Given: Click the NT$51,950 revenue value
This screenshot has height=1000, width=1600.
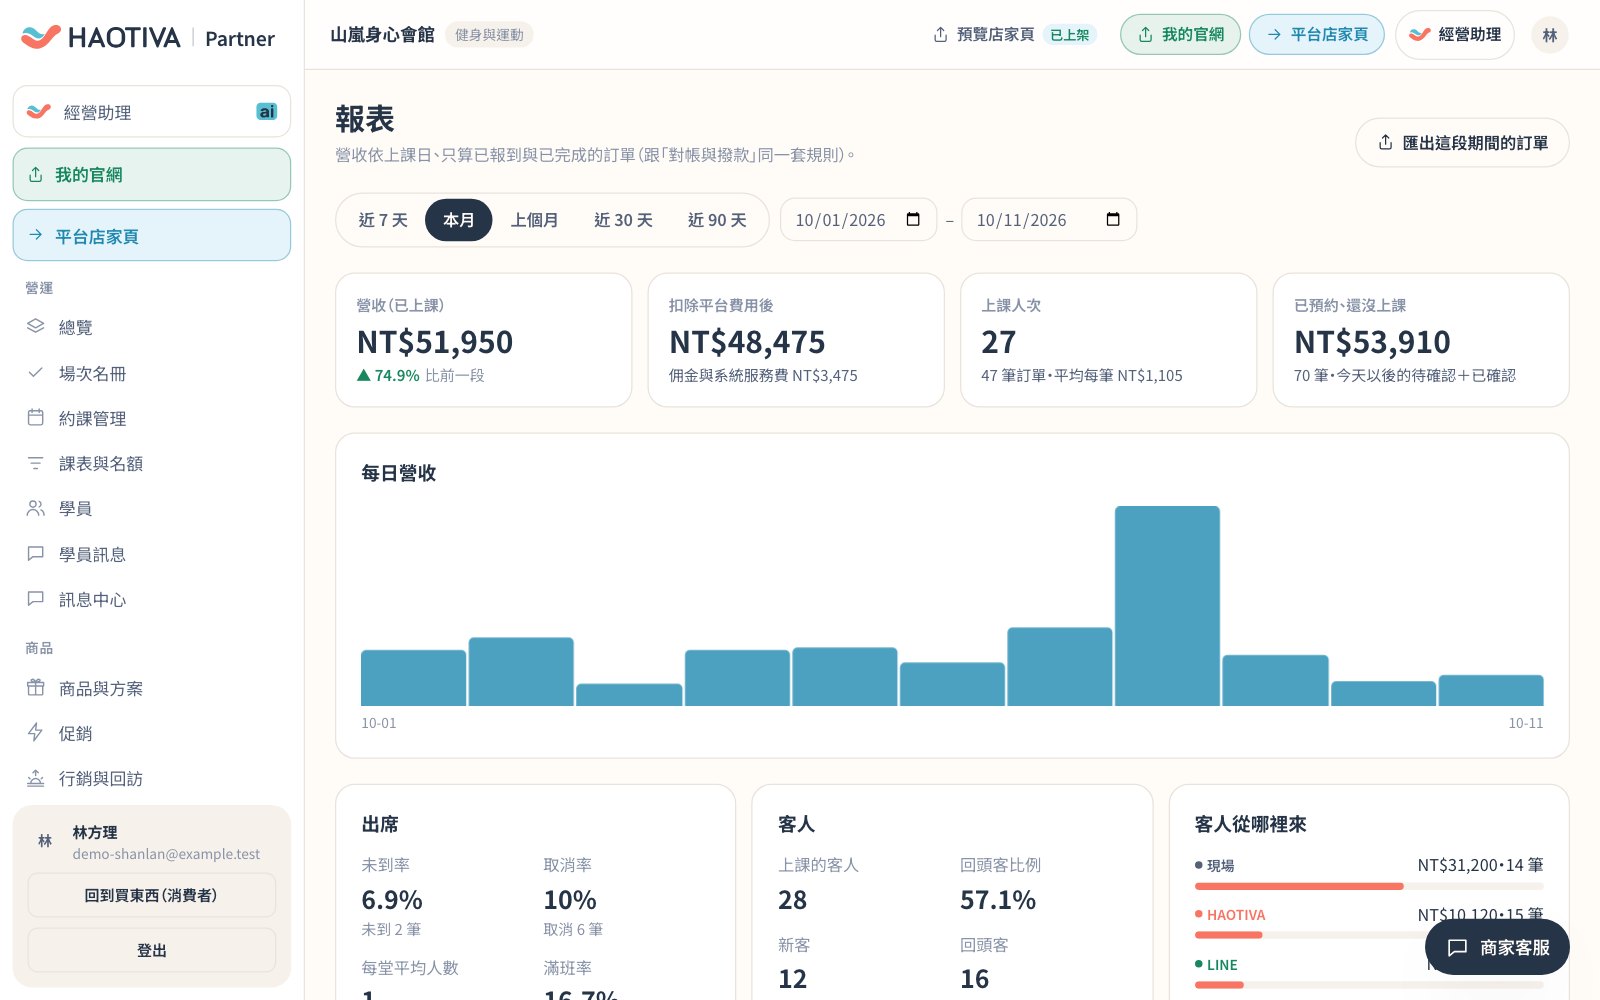Looking at the screenshot, I should pyautogui.click(x=435, y=342).
